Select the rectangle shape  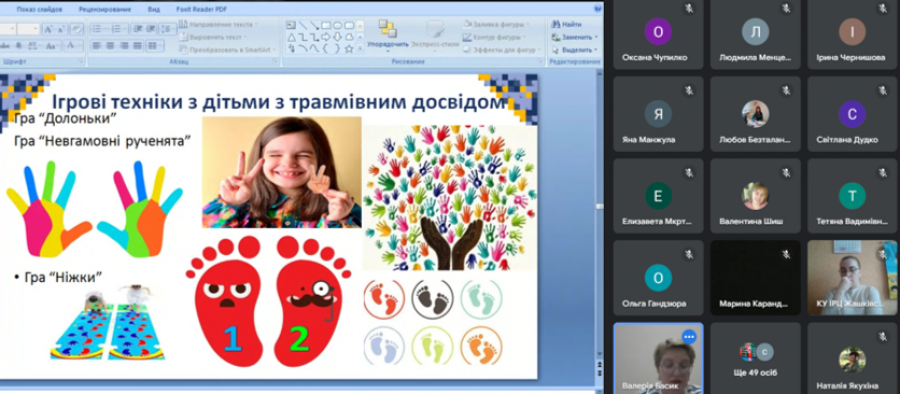coord(325,25)
